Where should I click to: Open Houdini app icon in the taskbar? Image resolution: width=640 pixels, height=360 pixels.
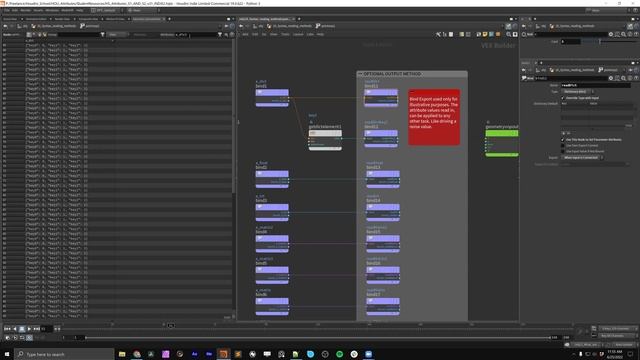pos(223,354)
